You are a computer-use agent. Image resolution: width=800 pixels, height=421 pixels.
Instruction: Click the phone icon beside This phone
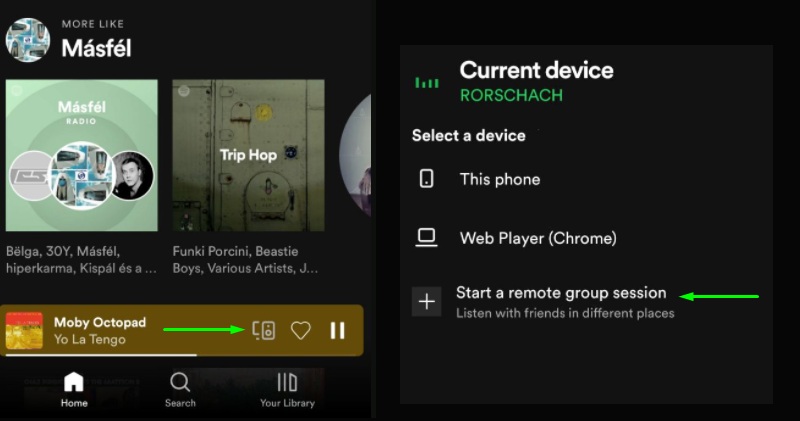click(x=427, y=179)
